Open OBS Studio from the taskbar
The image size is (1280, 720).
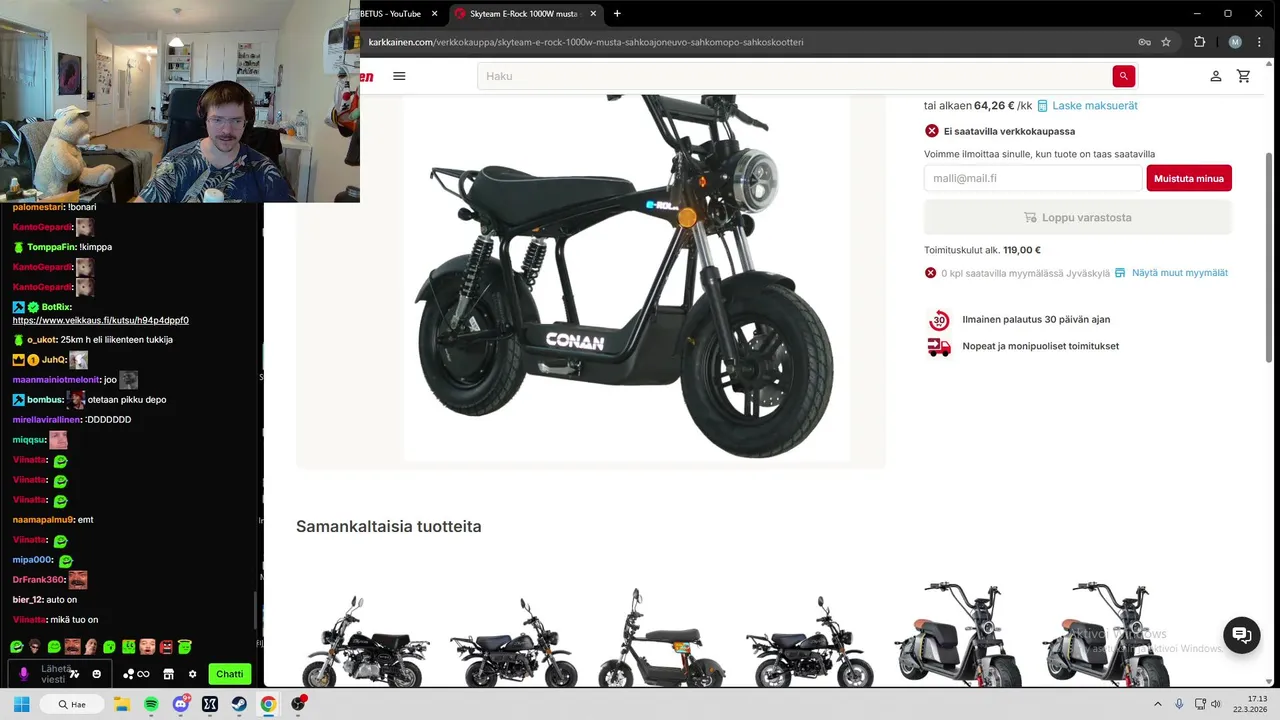pyautogui.click(x=298, y=704)
